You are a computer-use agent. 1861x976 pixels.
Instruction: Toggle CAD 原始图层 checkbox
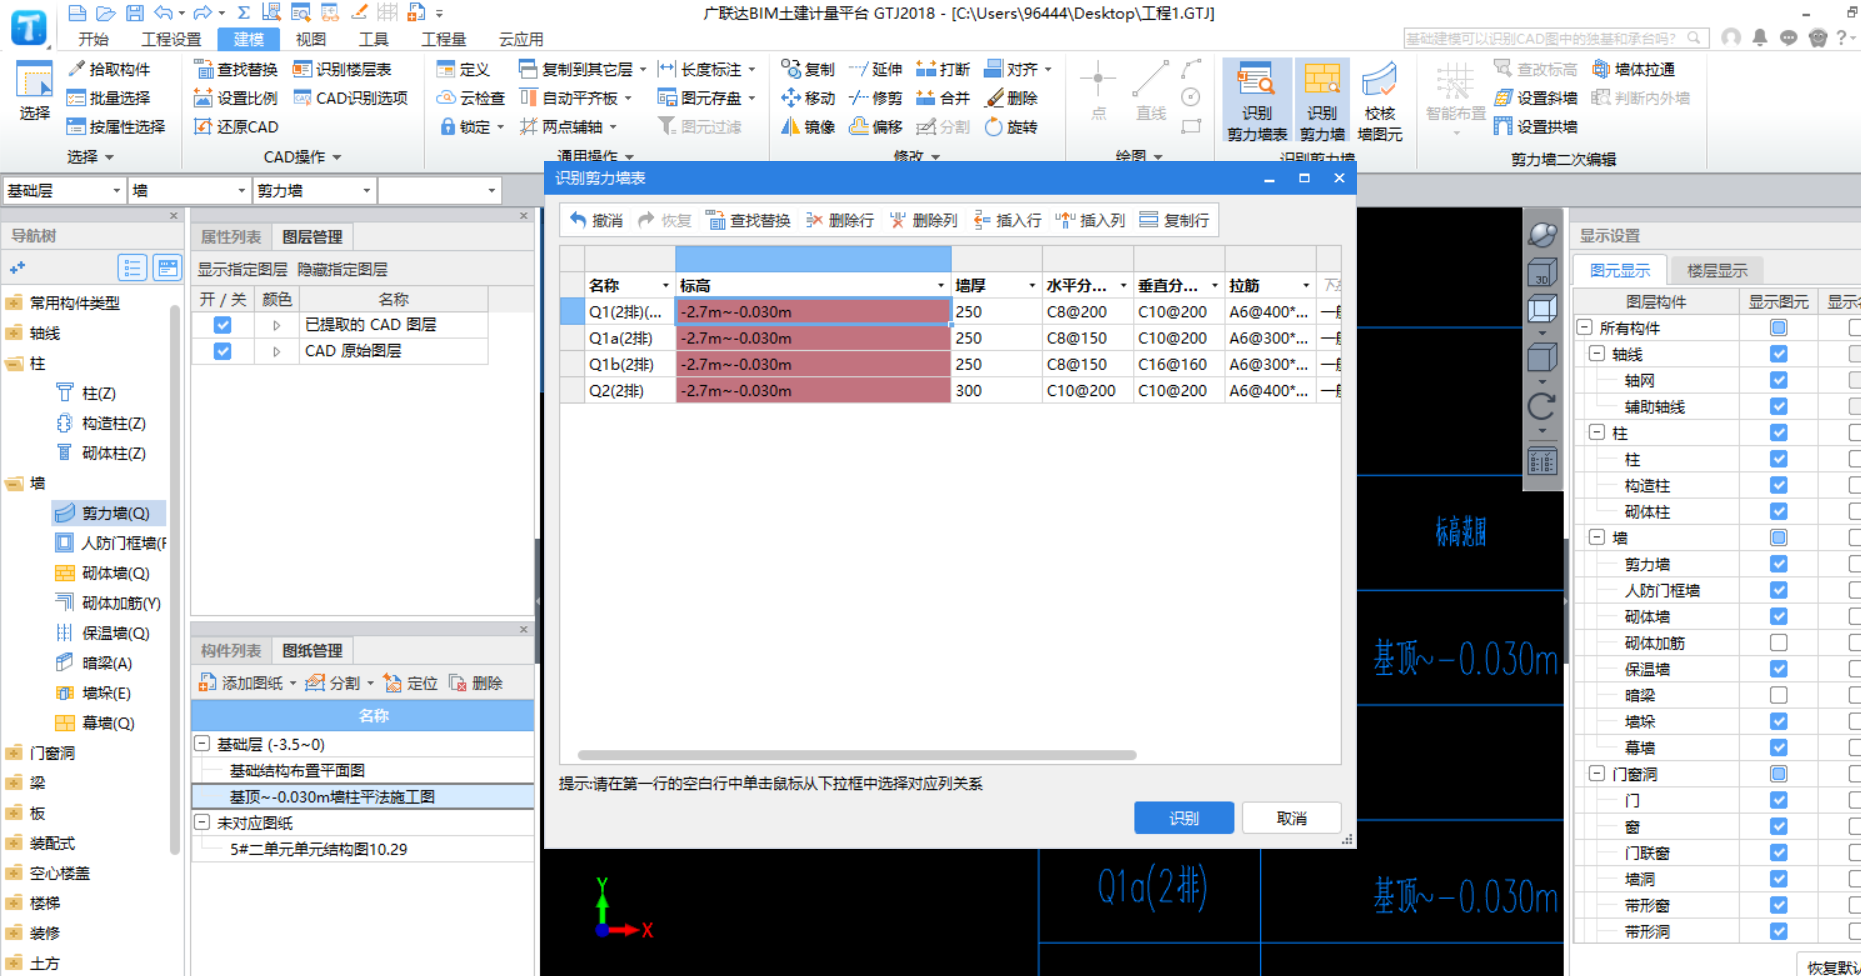[x=222, y=351]
